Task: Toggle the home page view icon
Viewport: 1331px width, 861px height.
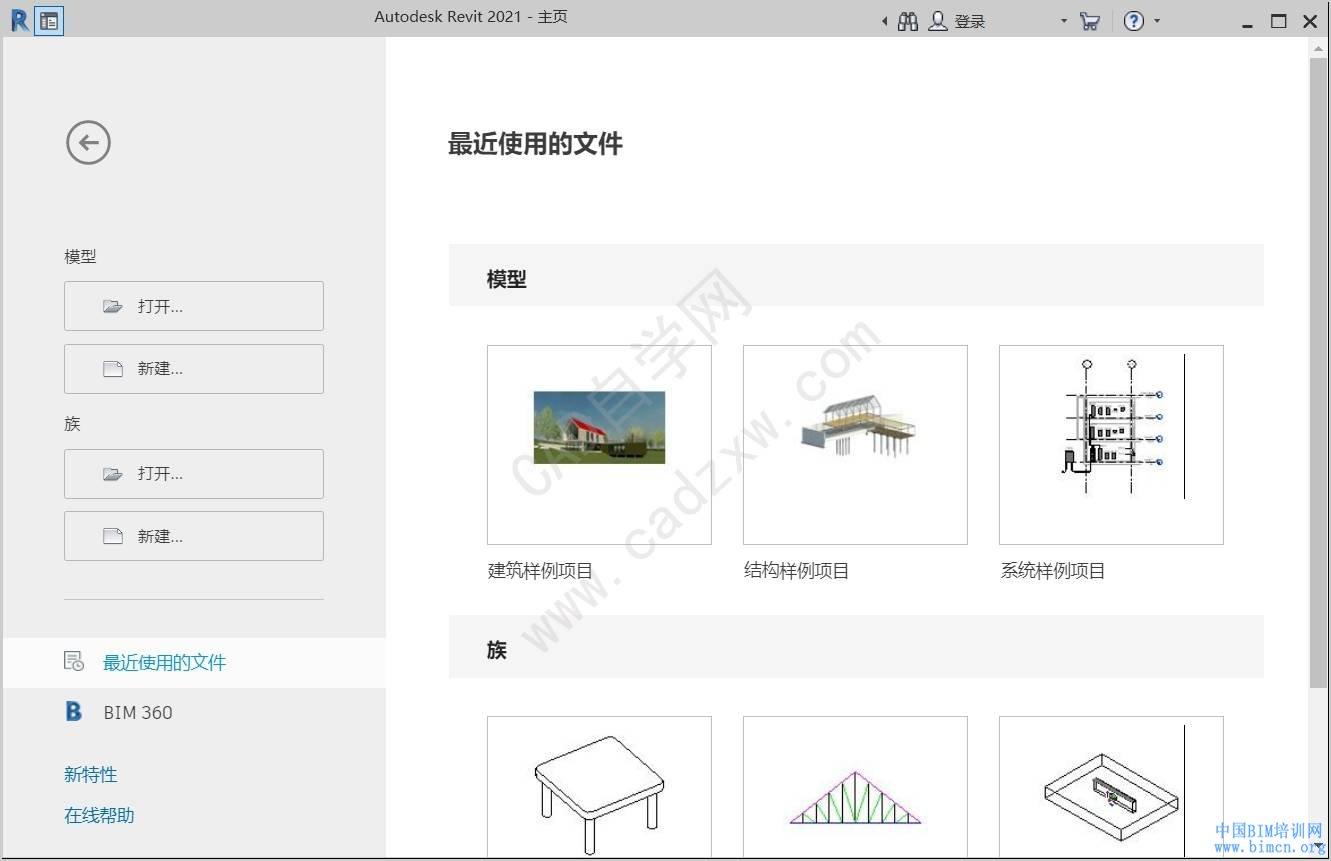Action: click(x=49, y=21)
